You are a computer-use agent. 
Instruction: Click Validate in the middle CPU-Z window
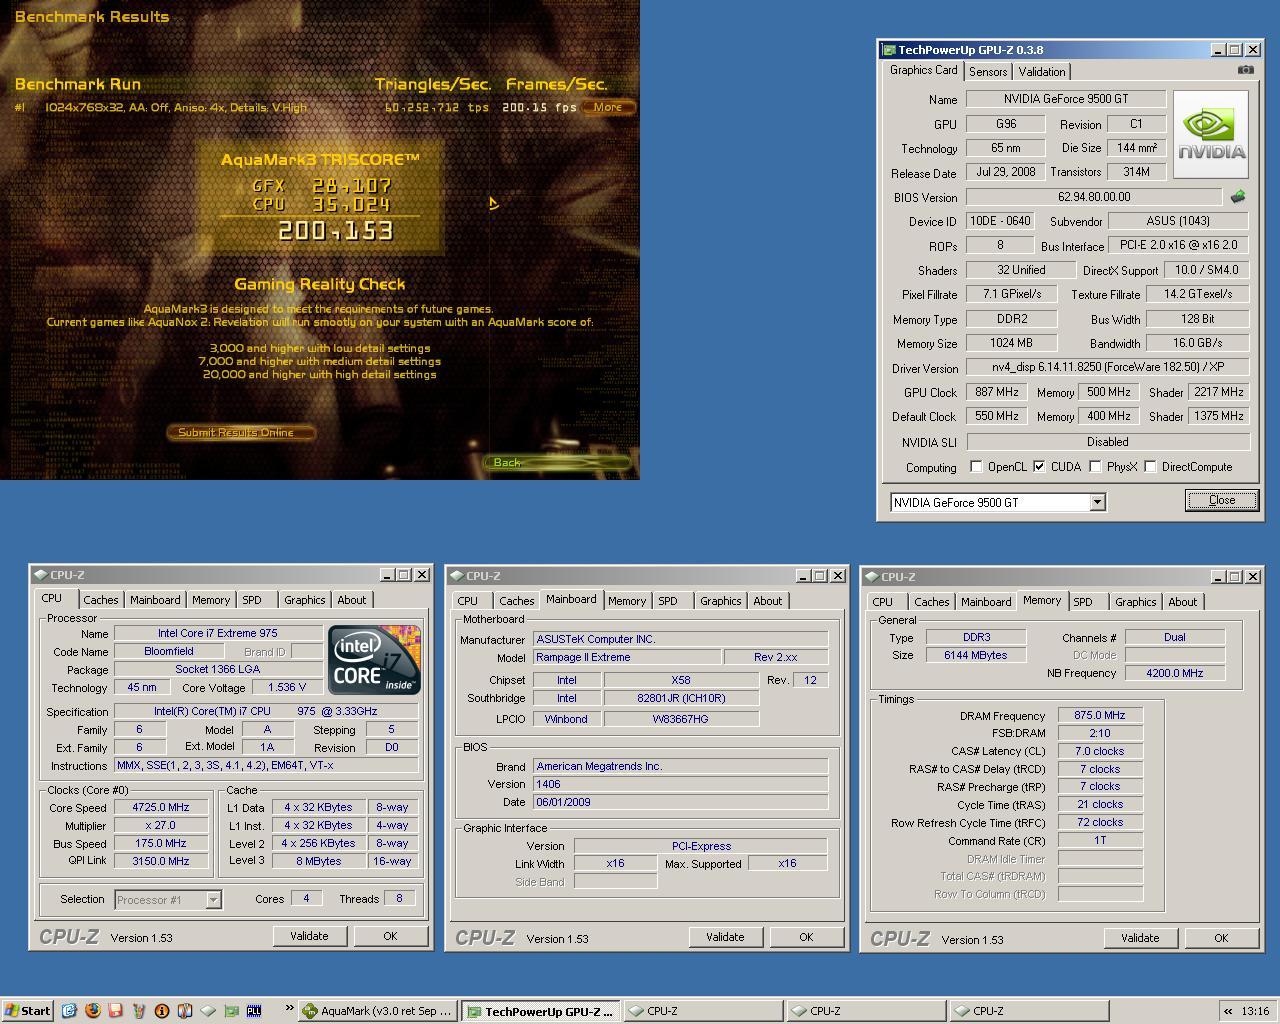pyautogui.click(x=725, y=937)
